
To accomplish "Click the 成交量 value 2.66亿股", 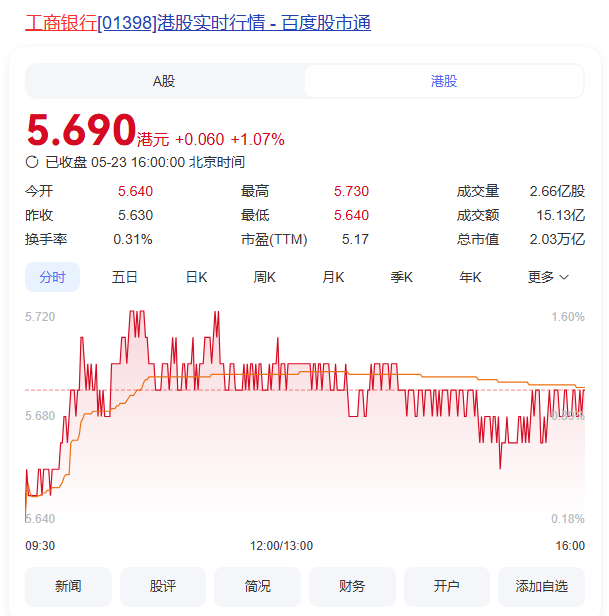I will coord(557,191).
